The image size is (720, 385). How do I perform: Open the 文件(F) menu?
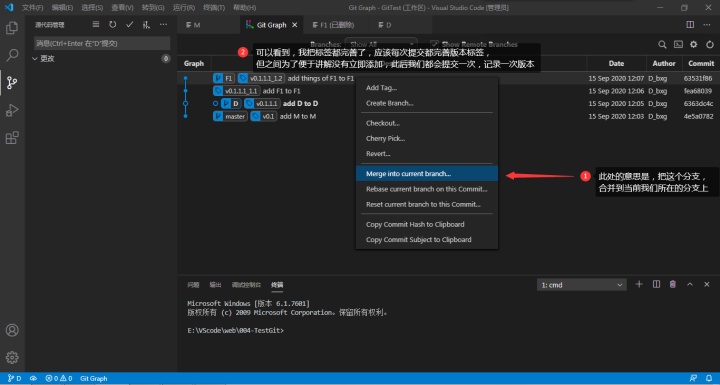pos(32,8)
